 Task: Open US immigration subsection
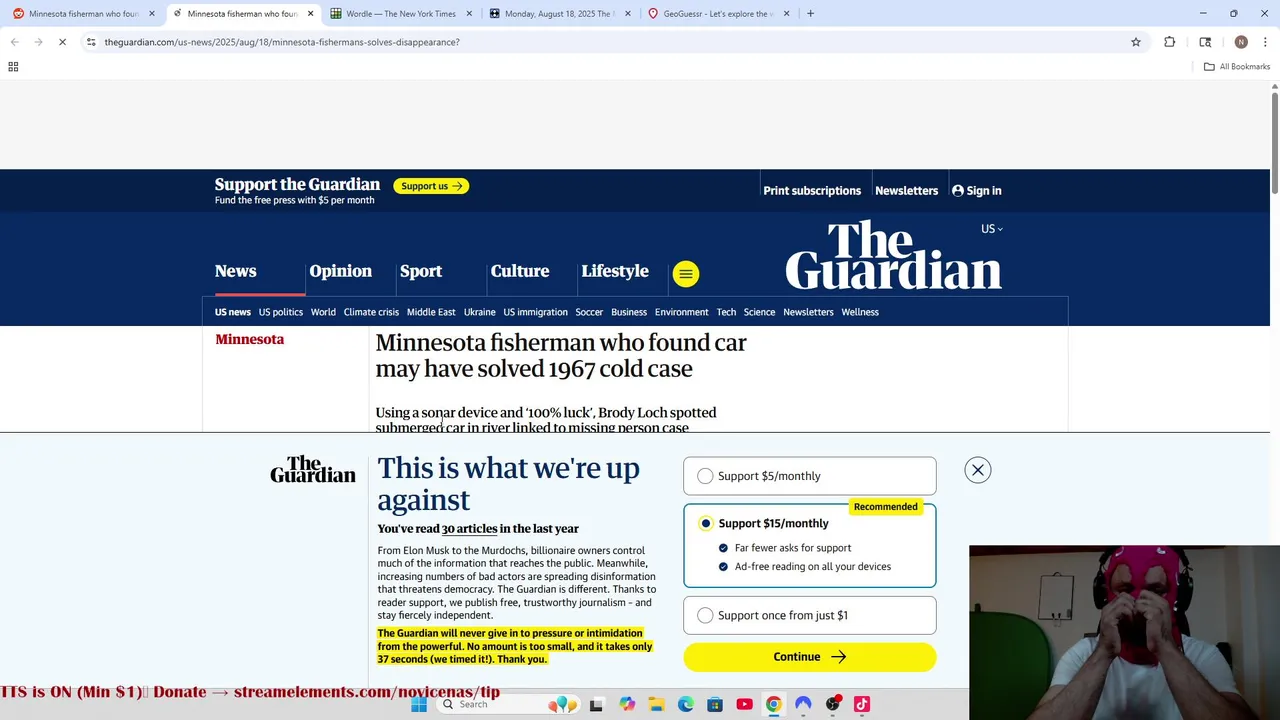click(x=535, y=312)
